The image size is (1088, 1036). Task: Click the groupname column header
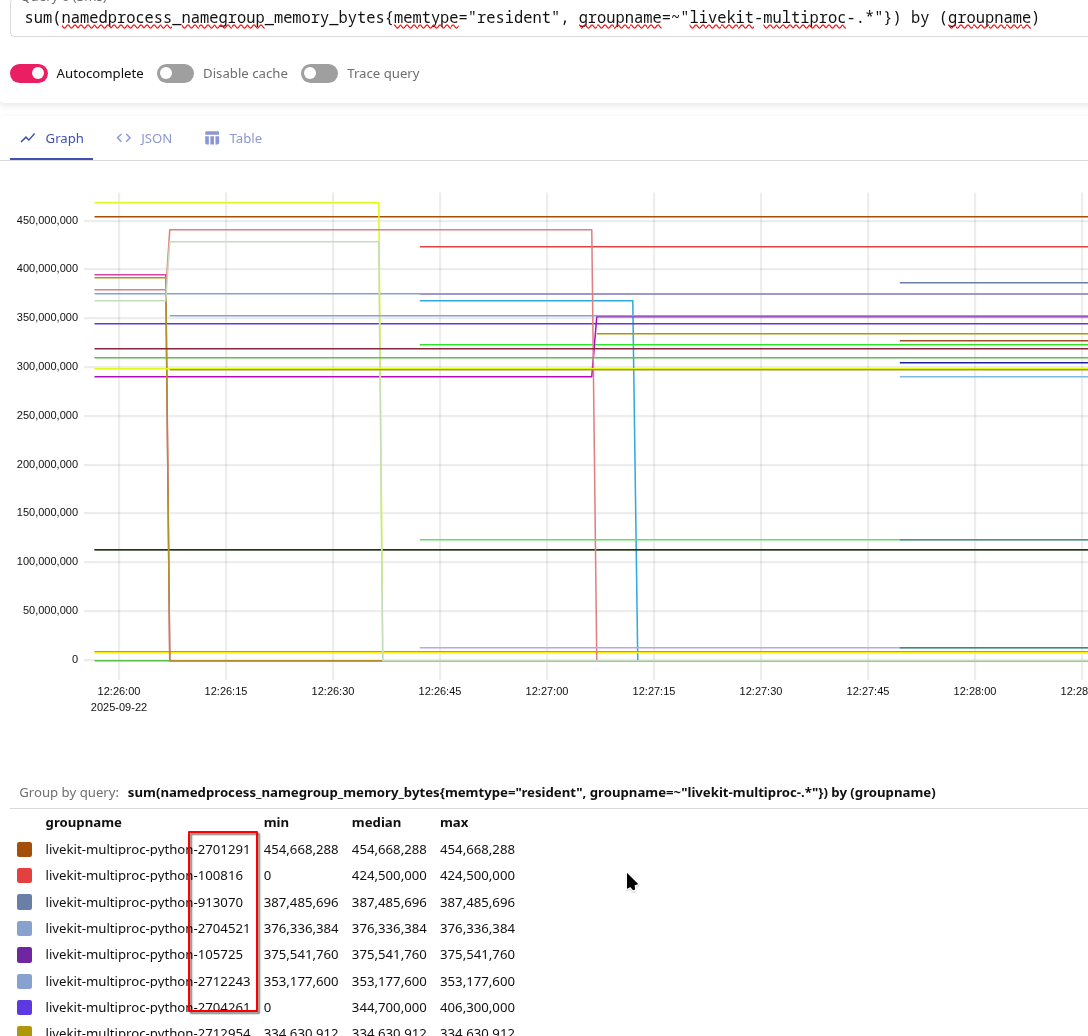tap(83, 822)
